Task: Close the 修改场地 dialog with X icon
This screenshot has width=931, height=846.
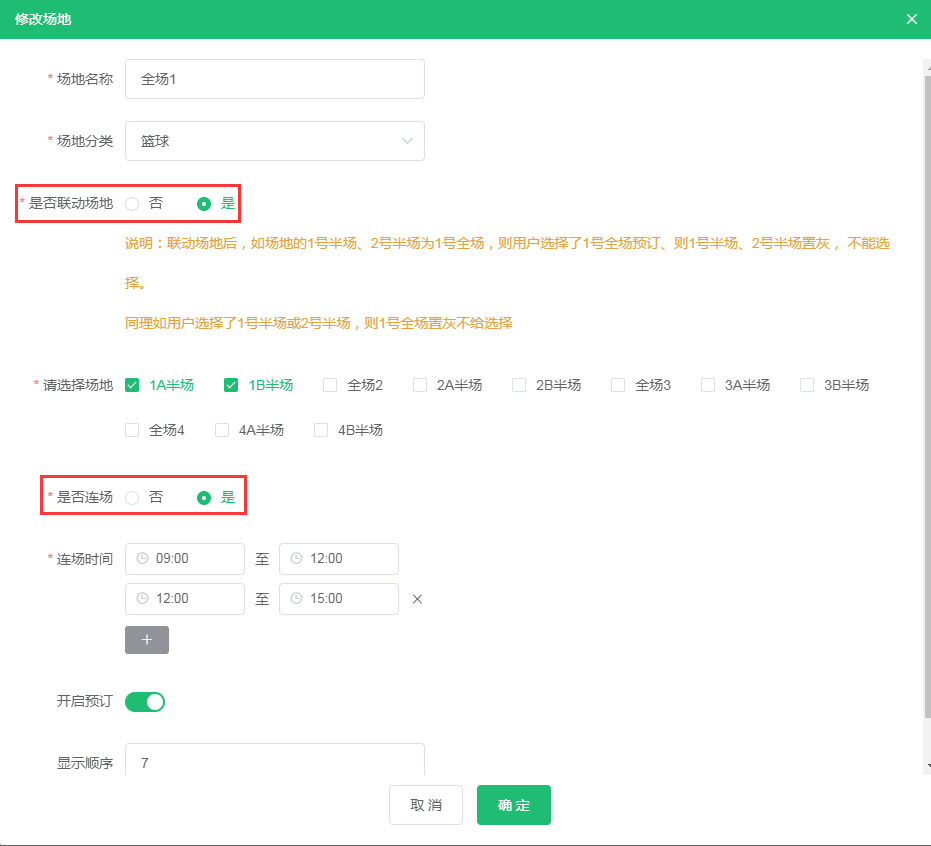Action: click(911, 19)
